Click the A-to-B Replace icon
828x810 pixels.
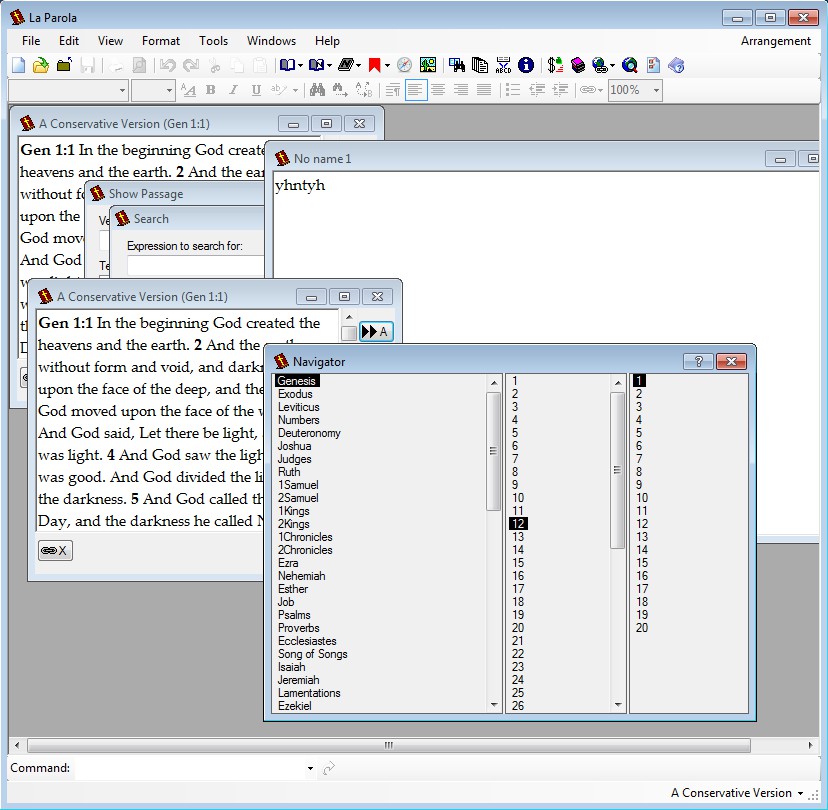click(364, 90)
